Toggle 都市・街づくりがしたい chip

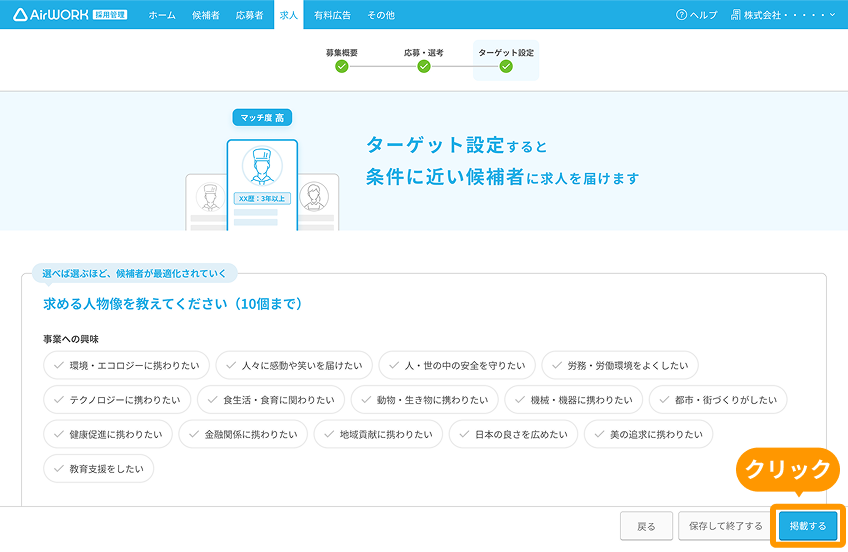click(x=718, y=400)
